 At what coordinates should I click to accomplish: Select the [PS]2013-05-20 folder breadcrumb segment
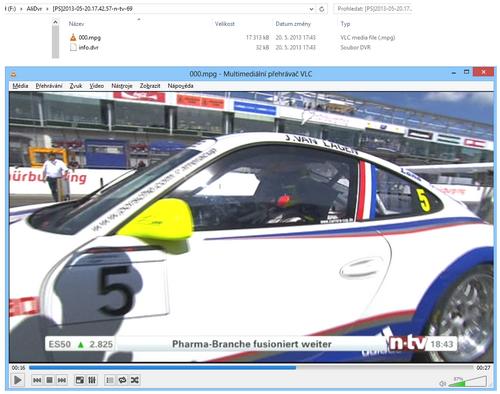click(92, 9)
